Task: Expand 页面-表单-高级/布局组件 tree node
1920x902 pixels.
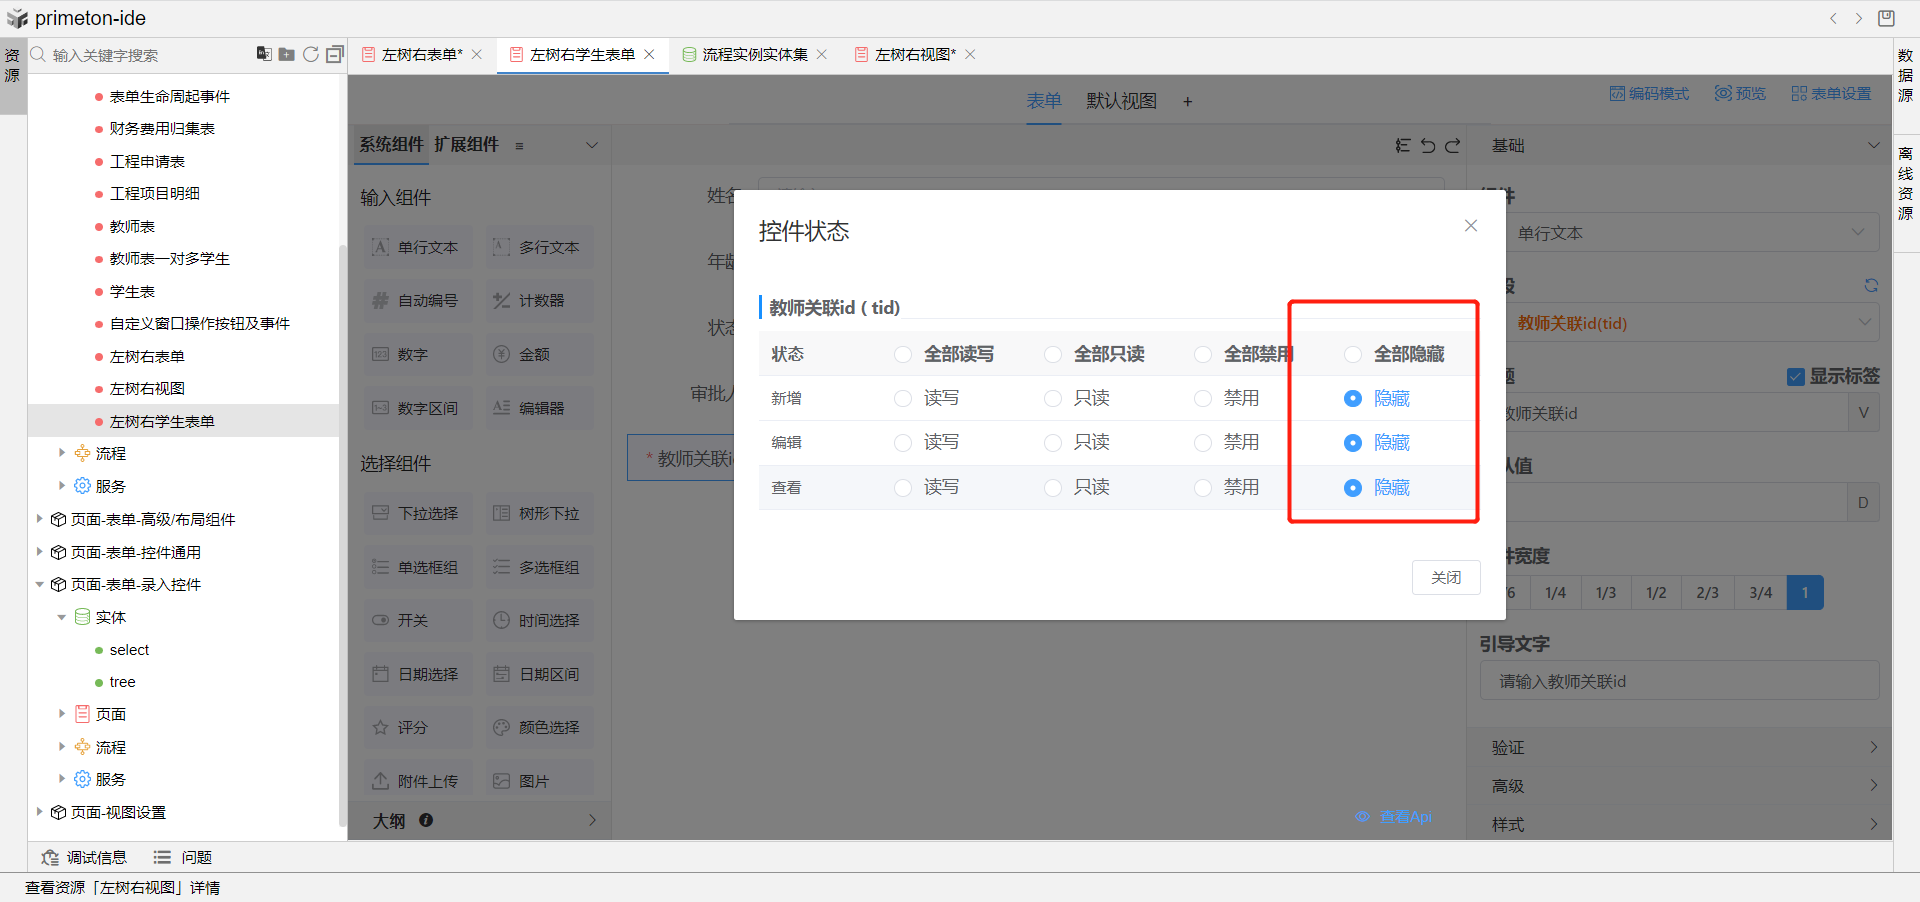Action: coord(40,519)
